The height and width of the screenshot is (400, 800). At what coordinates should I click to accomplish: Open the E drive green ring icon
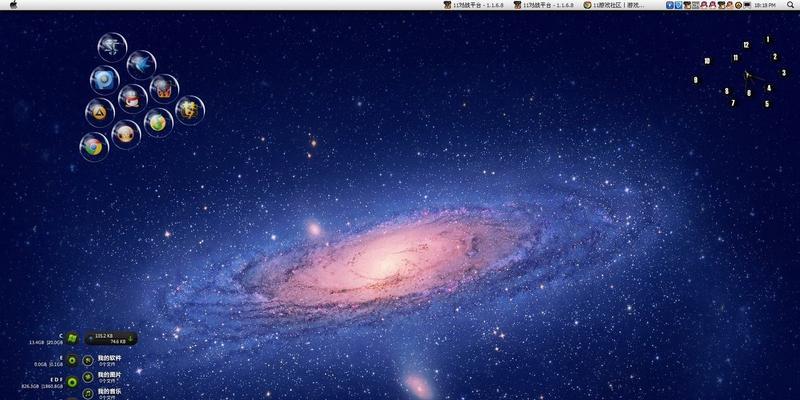(x=72, y=360)
